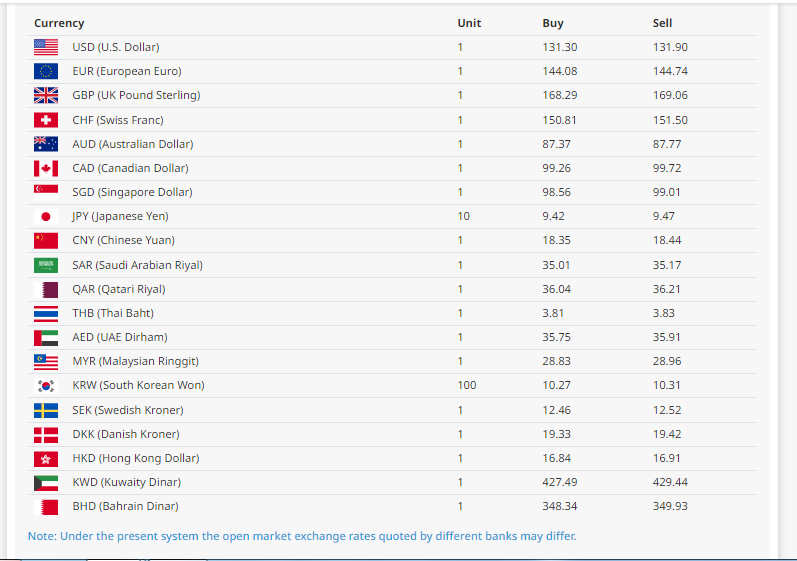797x561 pixels.
Task: Click the Swiss flag icon
Action: pos(46,120)
